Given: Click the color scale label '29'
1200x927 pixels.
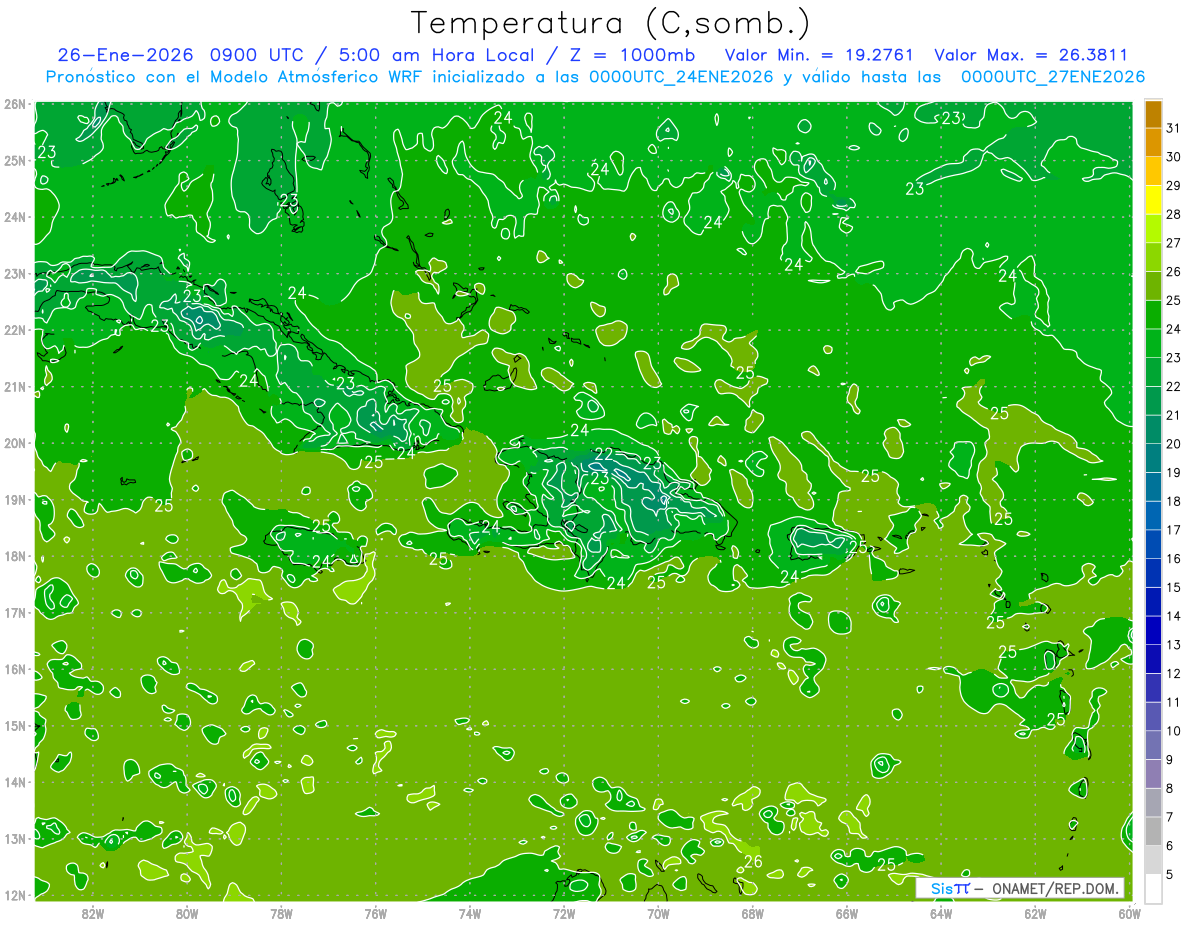Looking at the screenshot, I should [1173, 185].
